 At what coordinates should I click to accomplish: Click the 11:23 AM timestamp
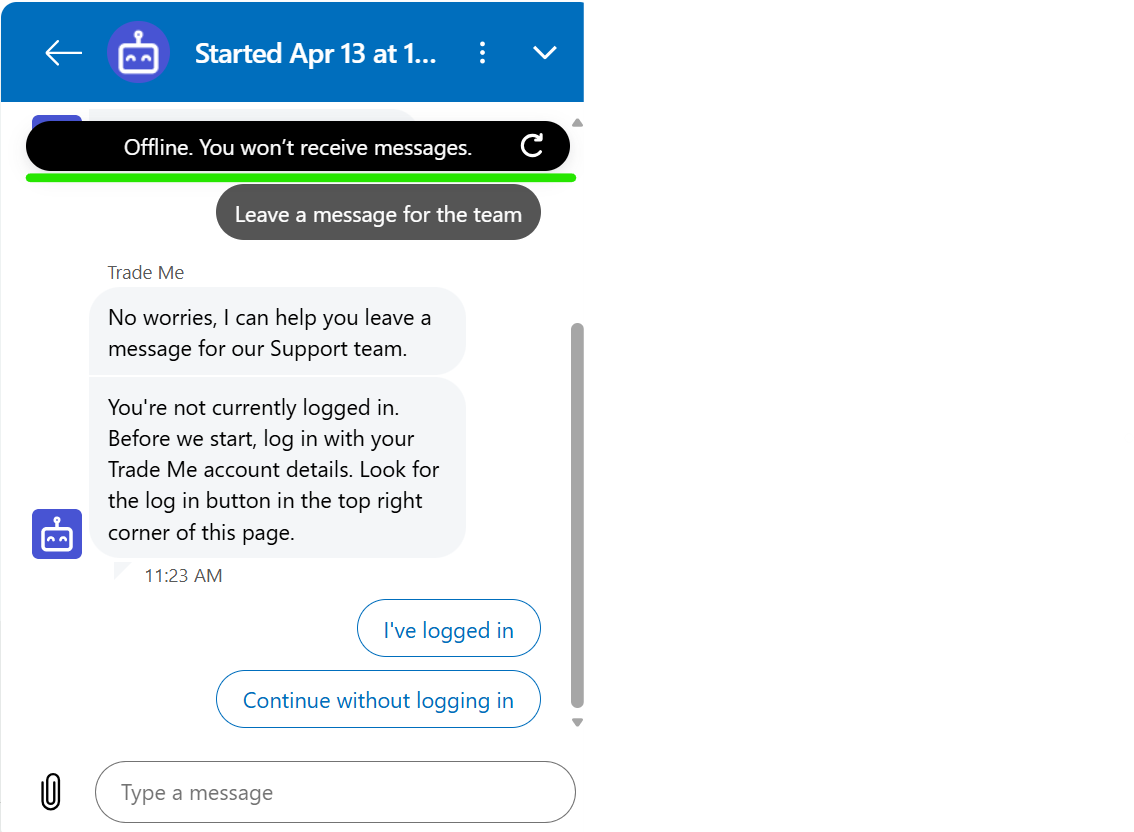(183, 576)
